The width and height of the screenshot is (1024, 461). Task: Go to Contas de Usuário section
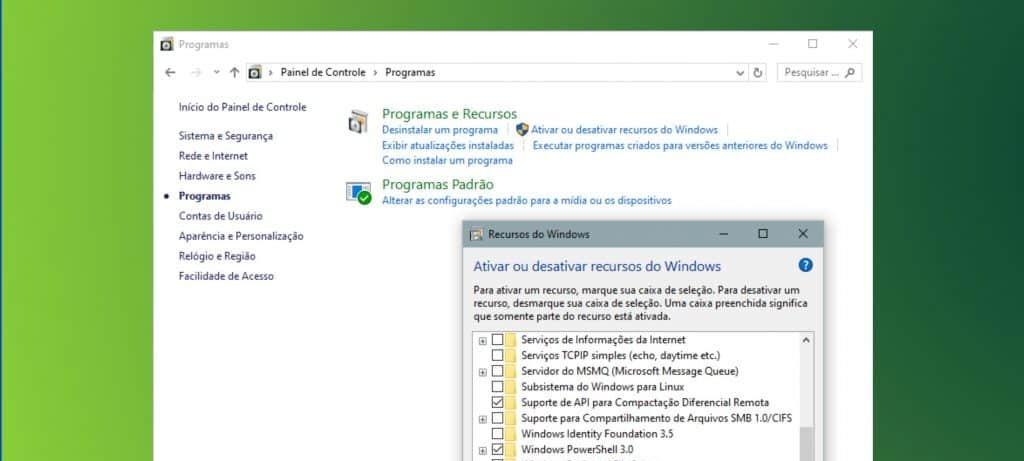(220, 216)
